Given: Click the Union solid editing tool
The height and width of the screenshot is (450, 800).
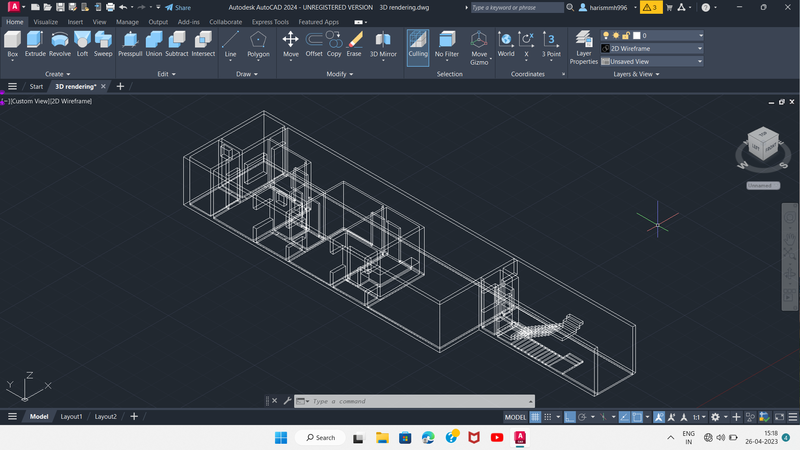Looking at the screenshot, I should pos(154,44).
